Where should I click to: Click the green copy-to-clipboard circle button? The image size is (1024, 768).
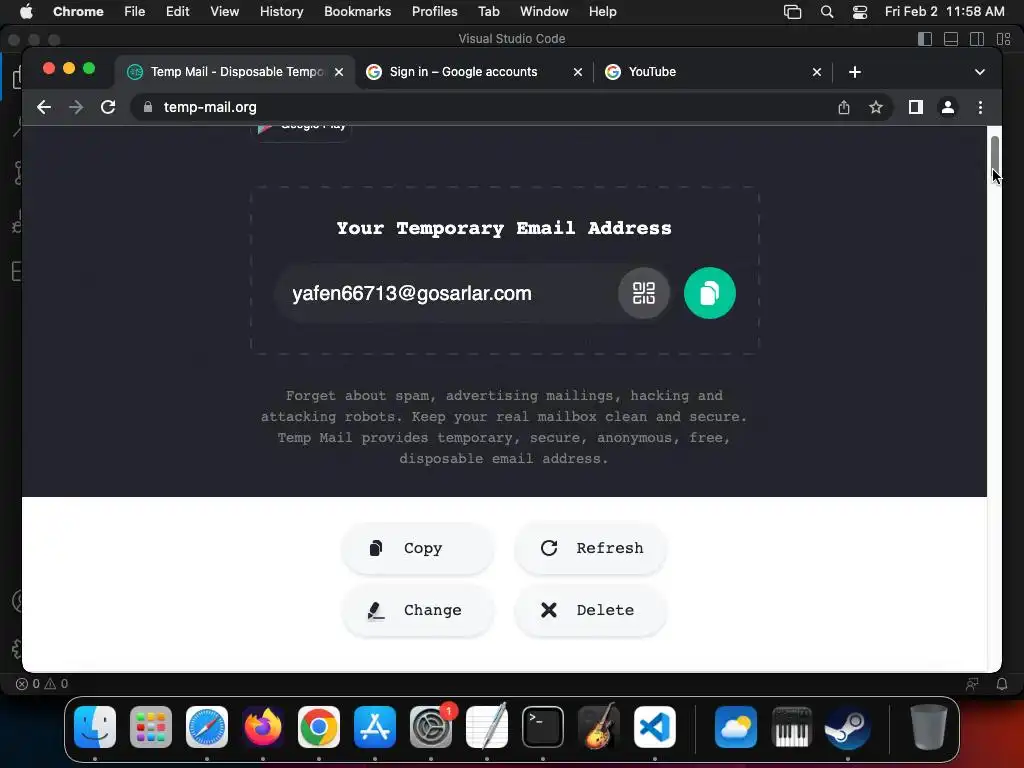709,293
